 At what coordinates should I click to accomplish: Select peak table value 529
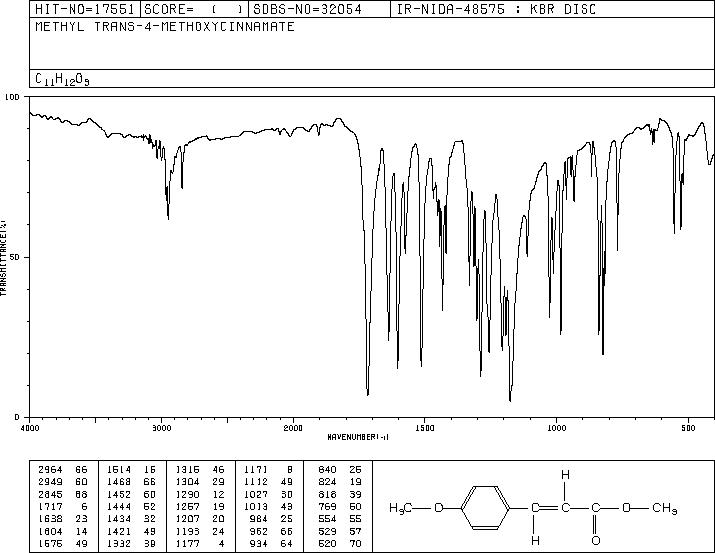(x=327, y=531)
